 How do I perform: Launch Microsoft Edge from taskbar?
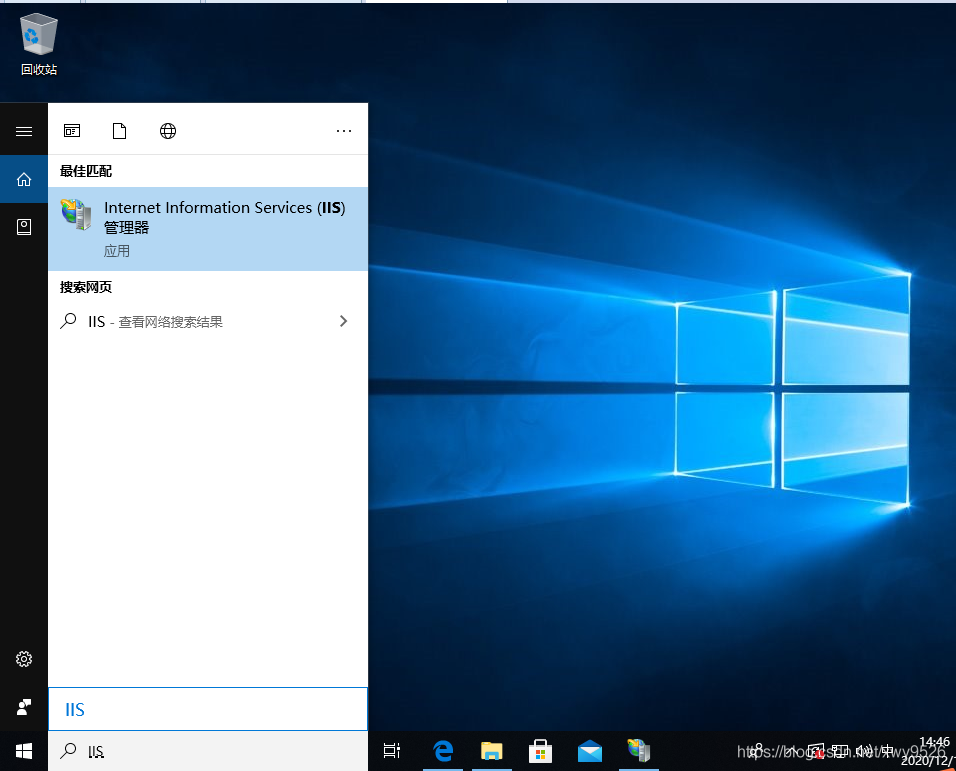click(443, 751)
